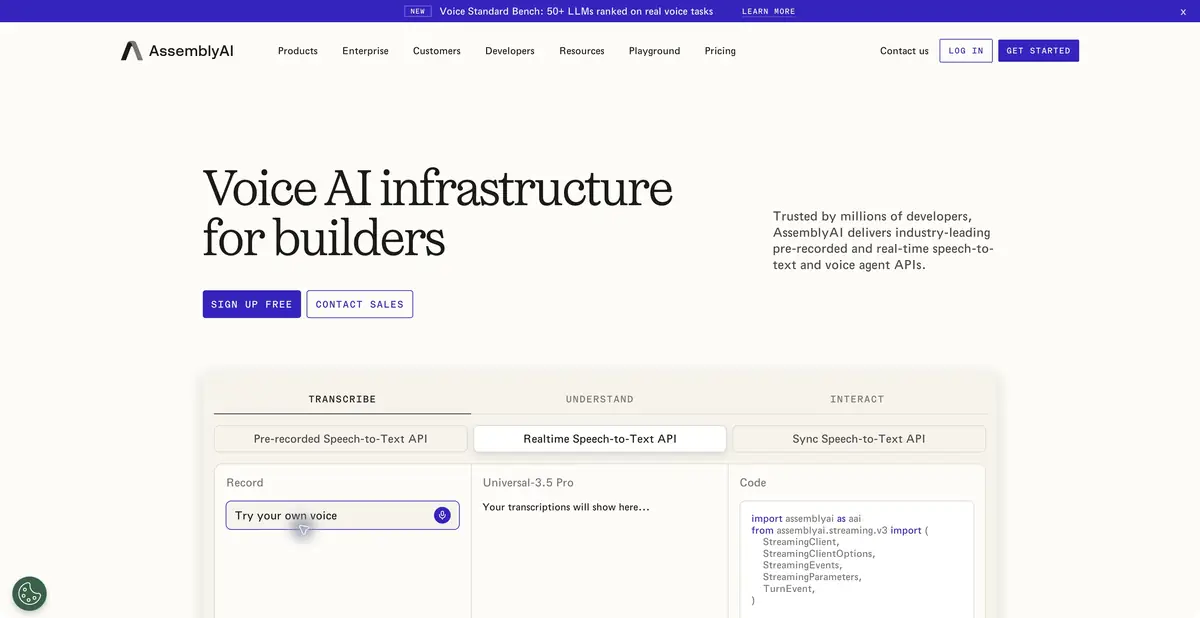Click the CONTACT SALES button
Viewport: 1200px width, 618px height.
(x=360, y=304)
